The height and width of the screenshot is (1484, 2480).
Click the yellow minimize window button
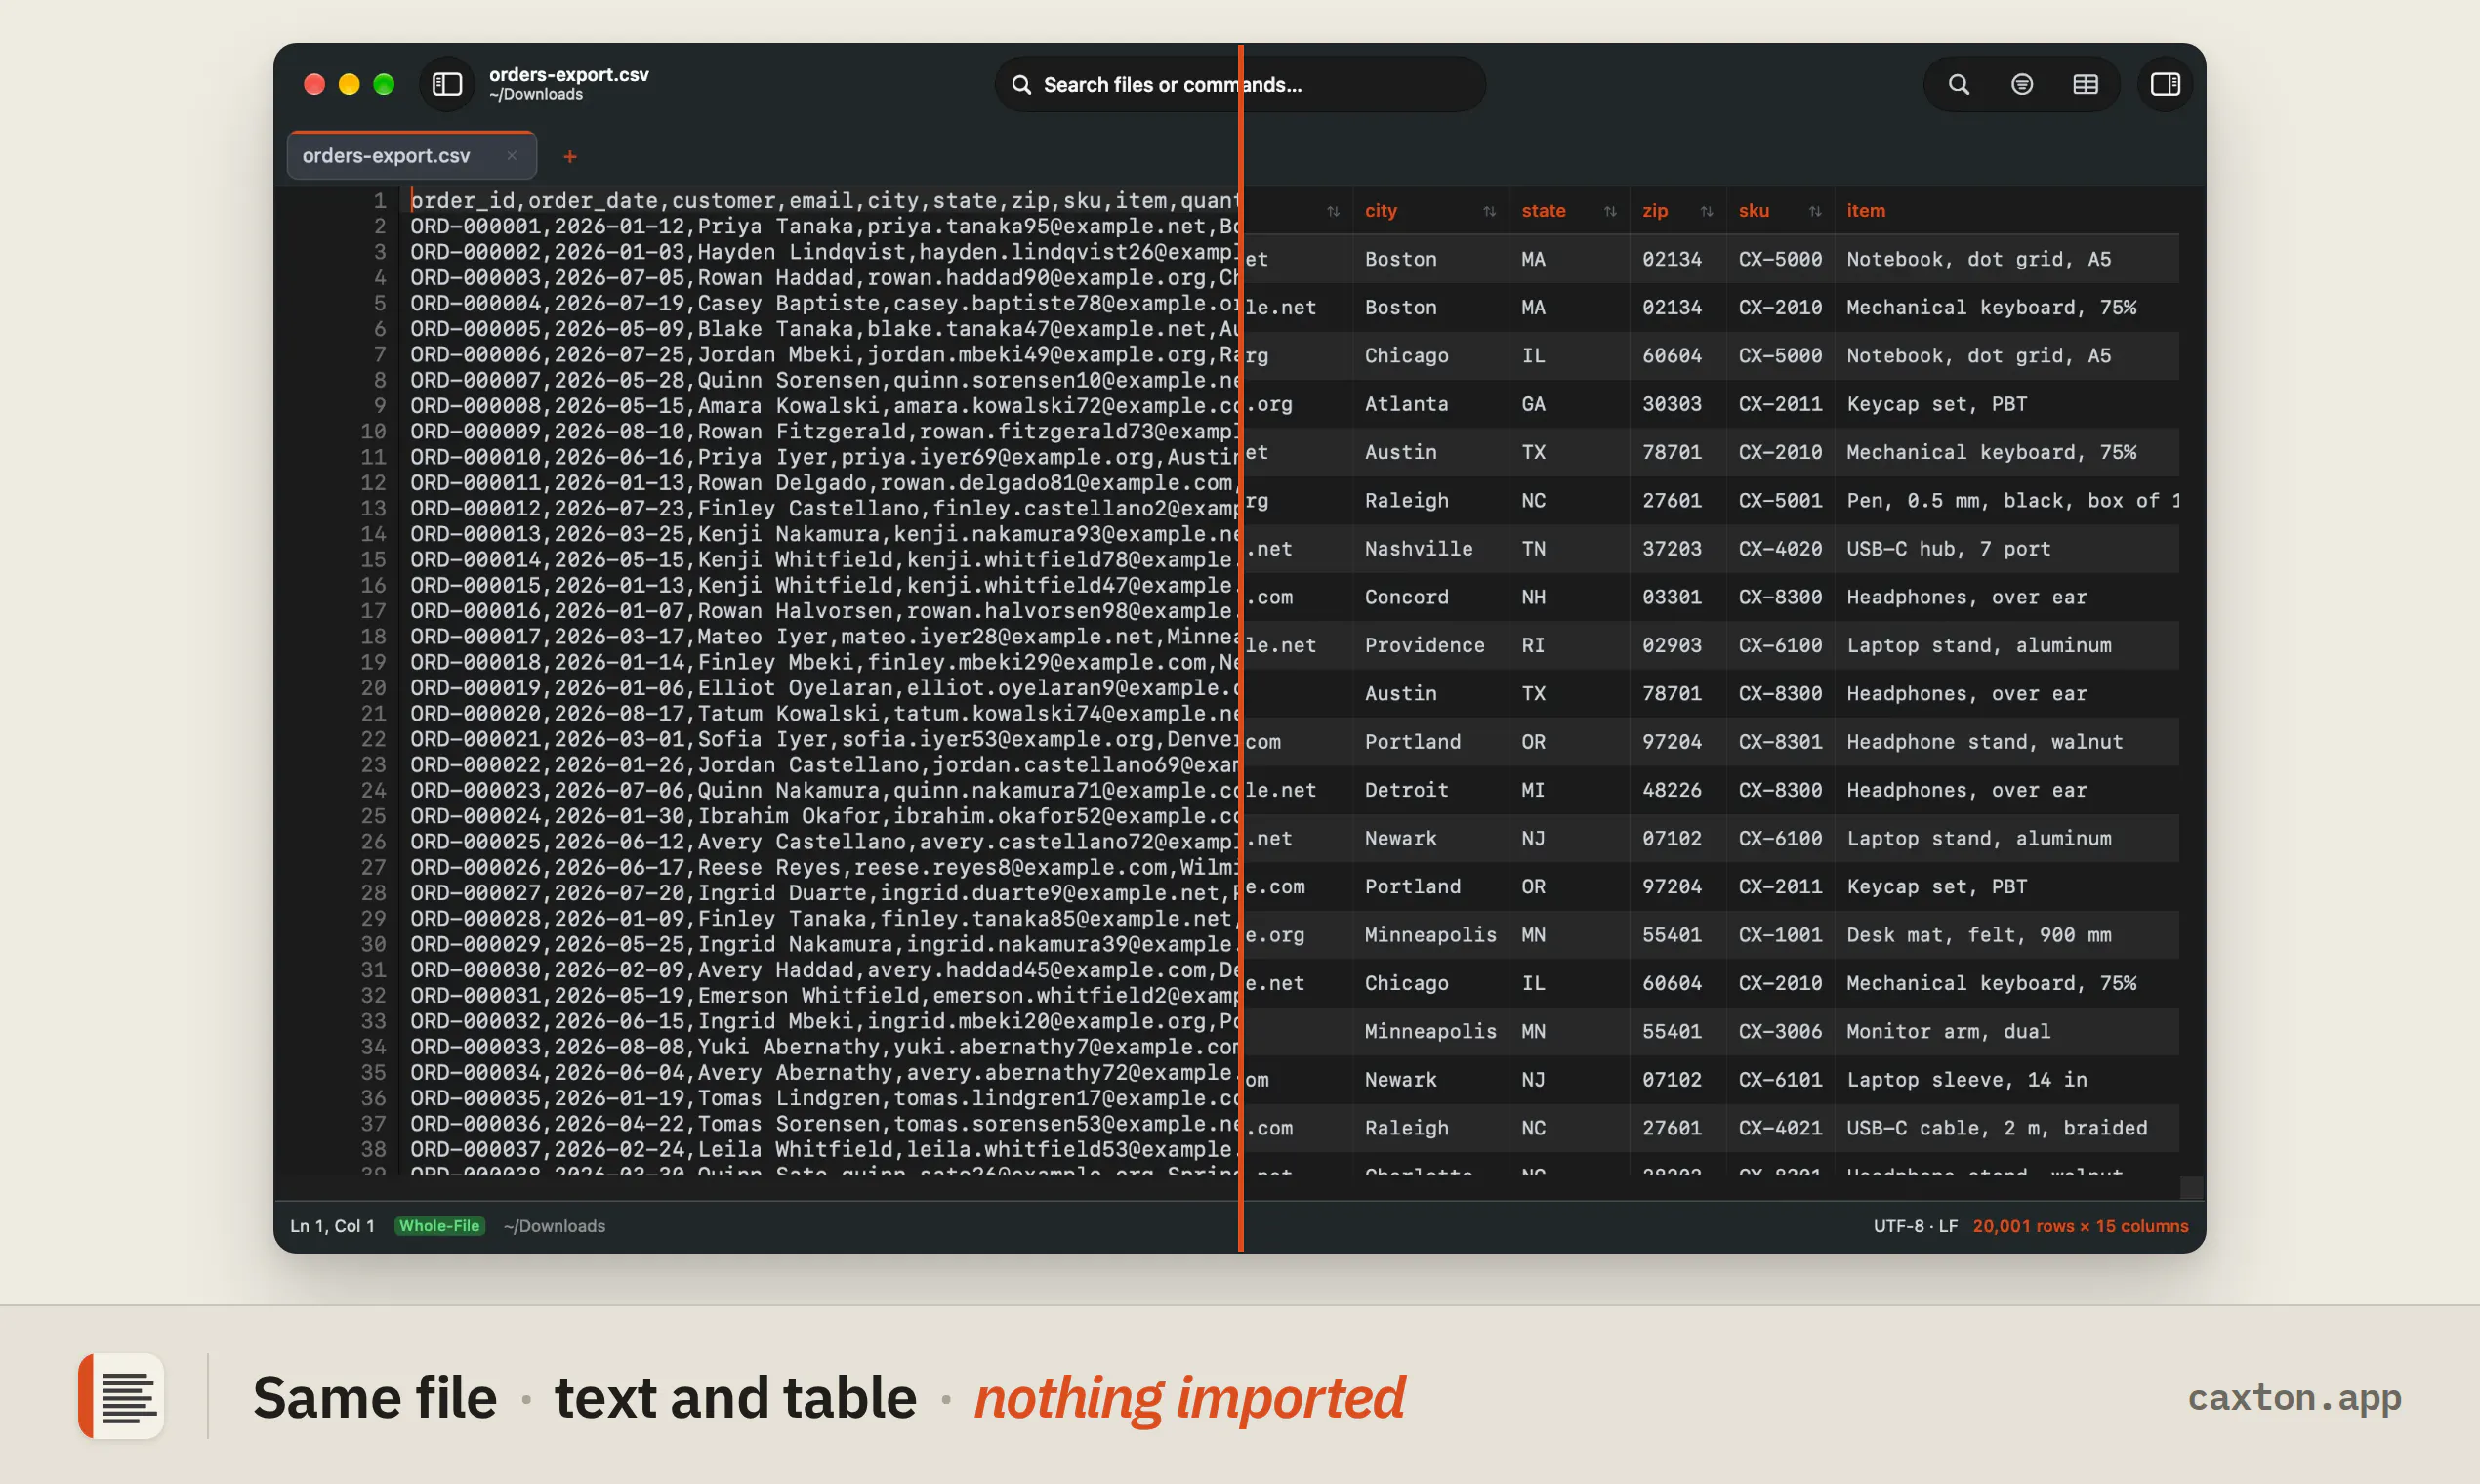349,84
